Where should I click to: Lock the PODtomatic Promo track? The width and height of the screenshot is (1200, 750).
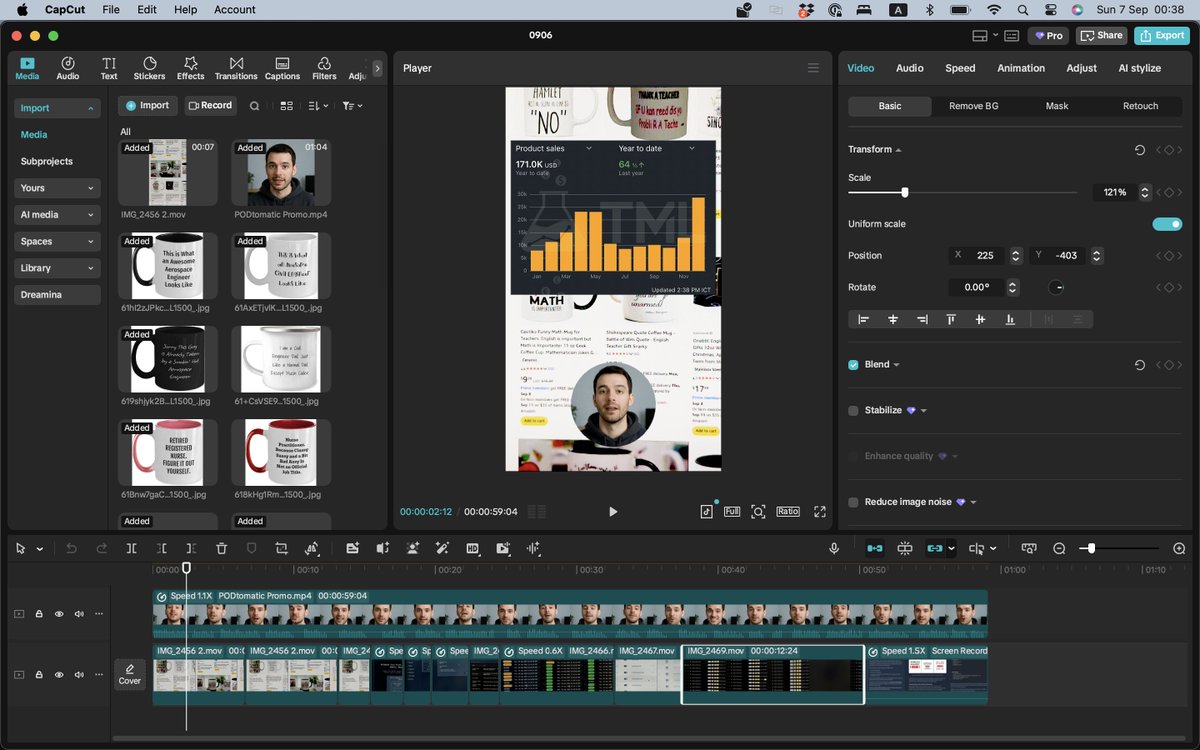click(x=39, y=614)
